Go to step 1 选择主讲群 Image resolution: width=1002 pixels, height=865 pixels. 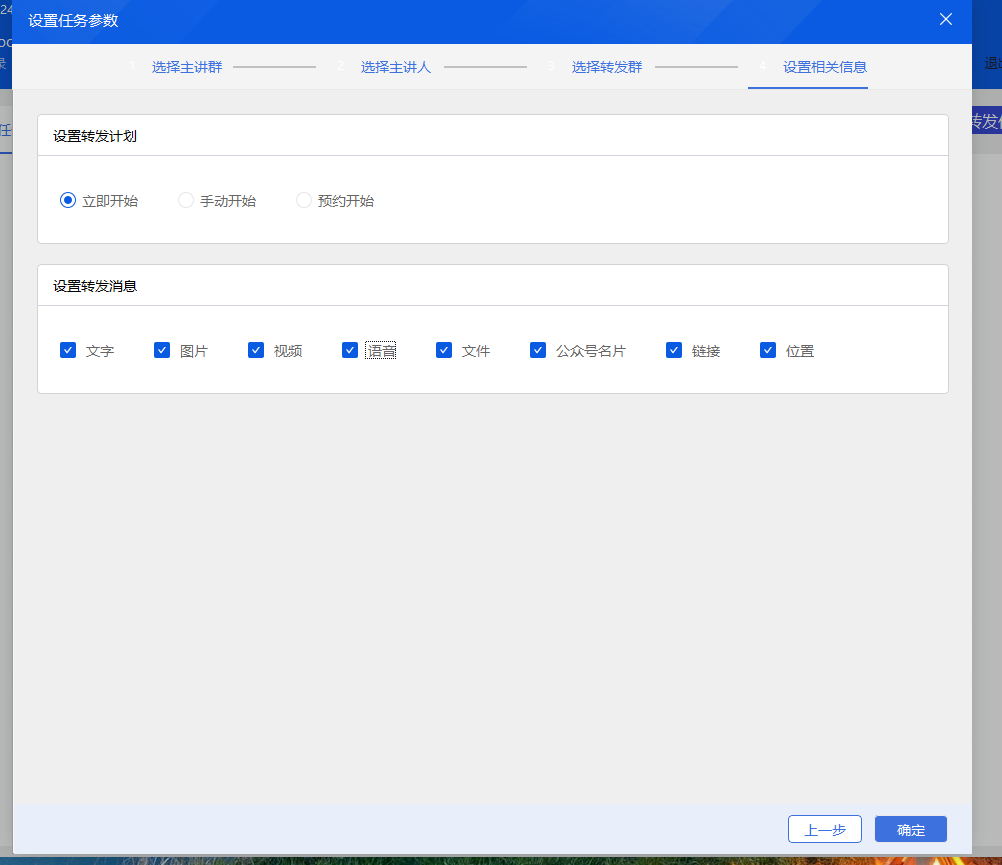pyautogui.click(x=187, y=67)
